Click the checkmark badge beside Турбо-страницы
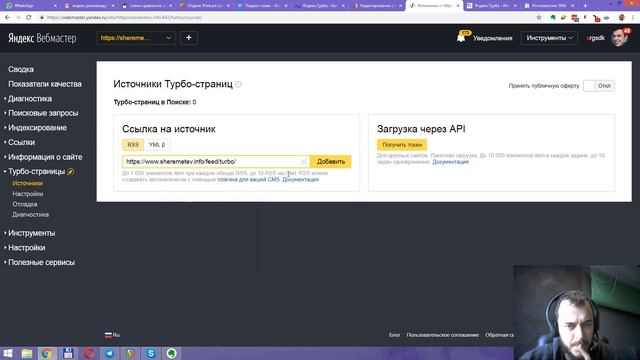Viewport: 640px width, 360px height. coord(71,172)
